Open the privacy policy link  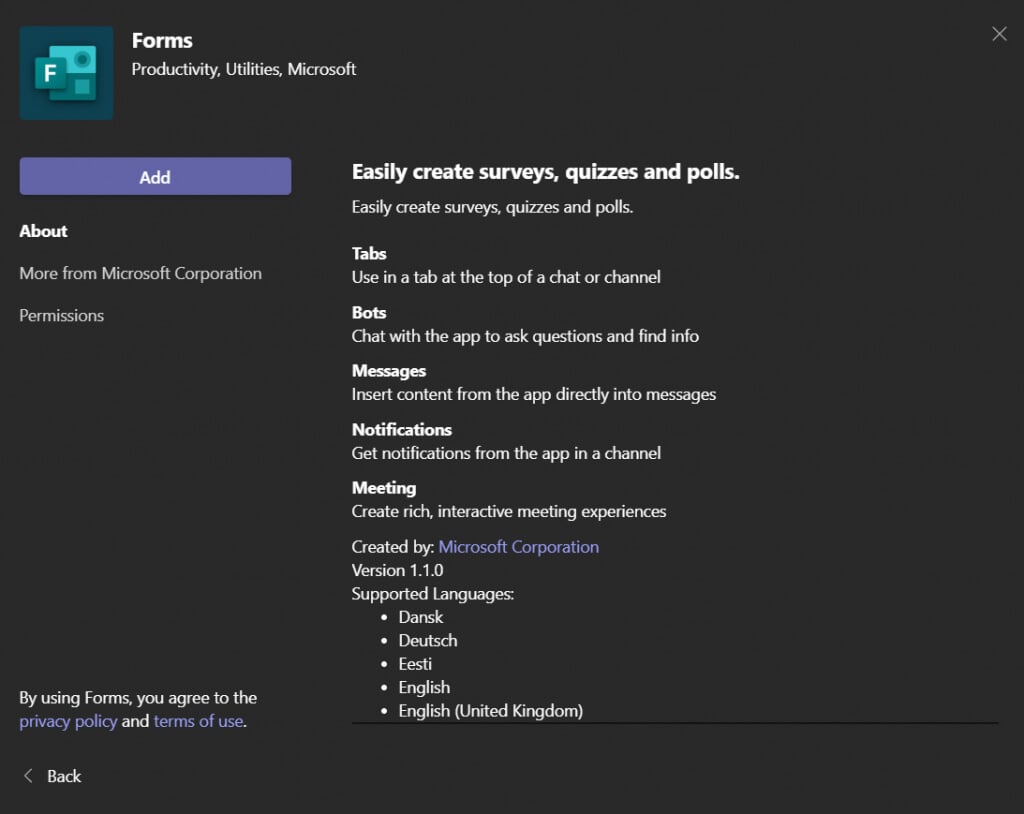click(68, 721)
